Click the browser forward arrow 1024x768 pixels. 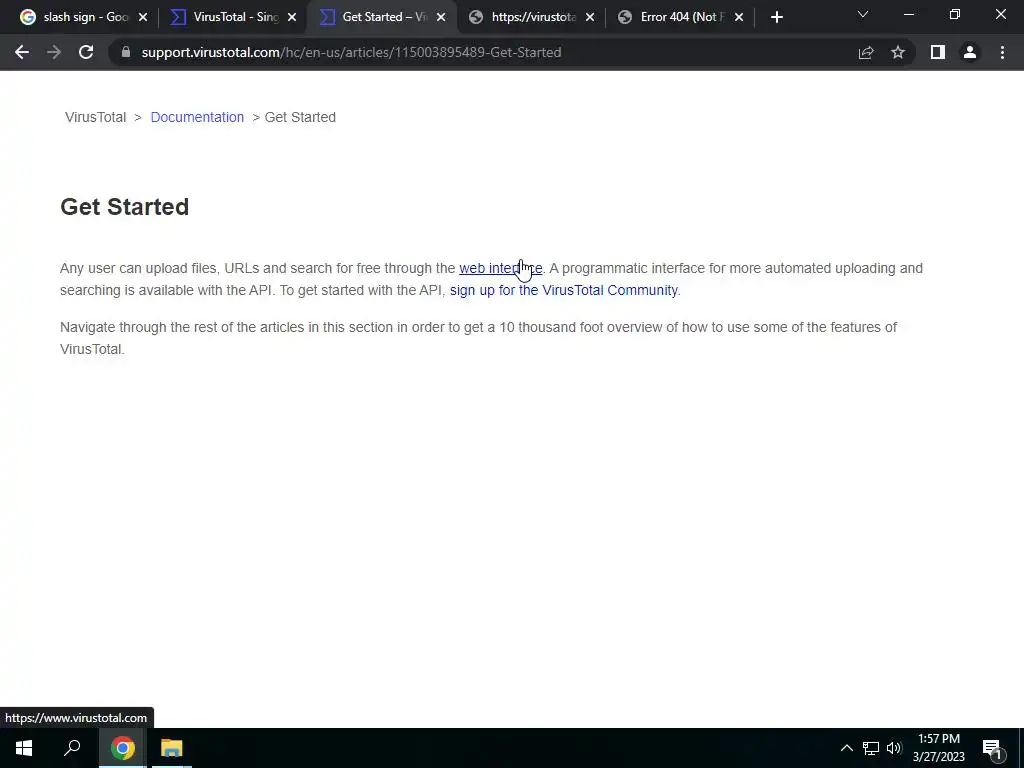[x=54, y=52]
